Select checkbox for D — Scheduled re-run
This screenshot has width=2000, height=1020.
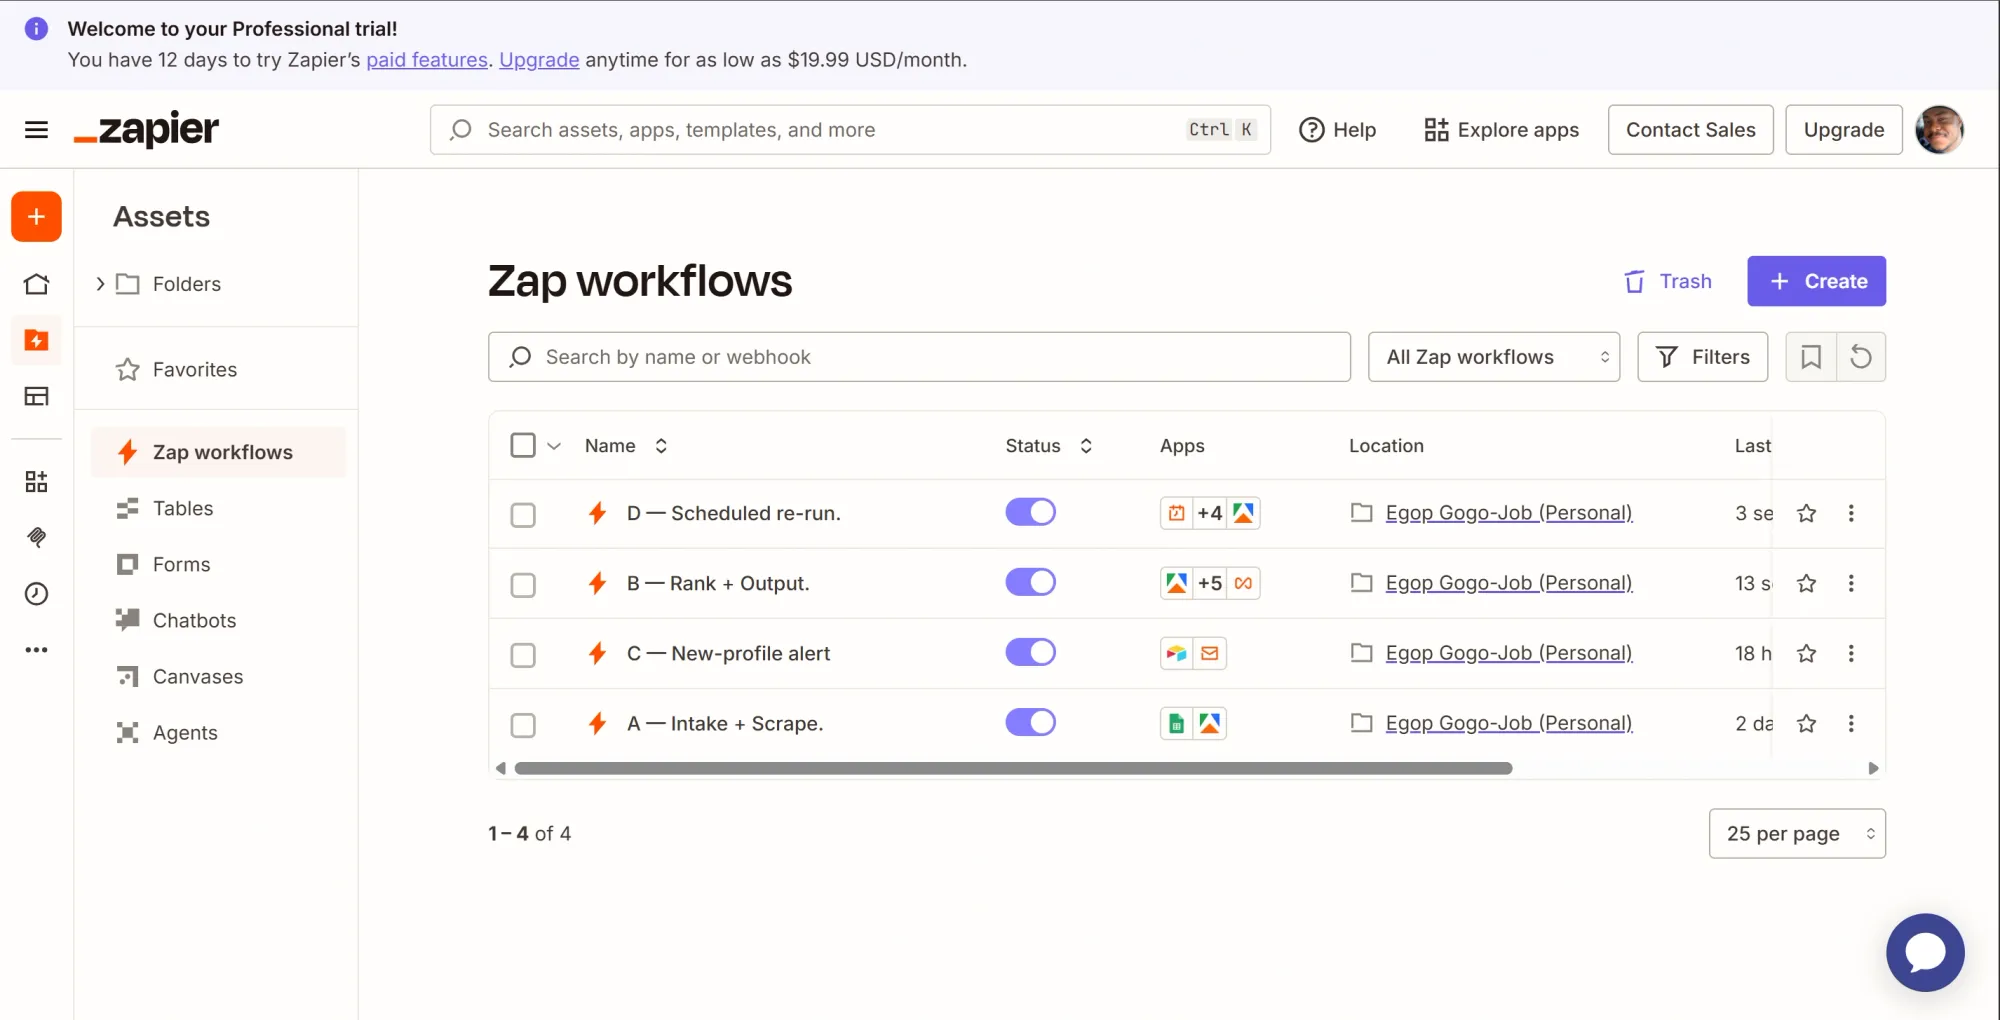[523, 515]
